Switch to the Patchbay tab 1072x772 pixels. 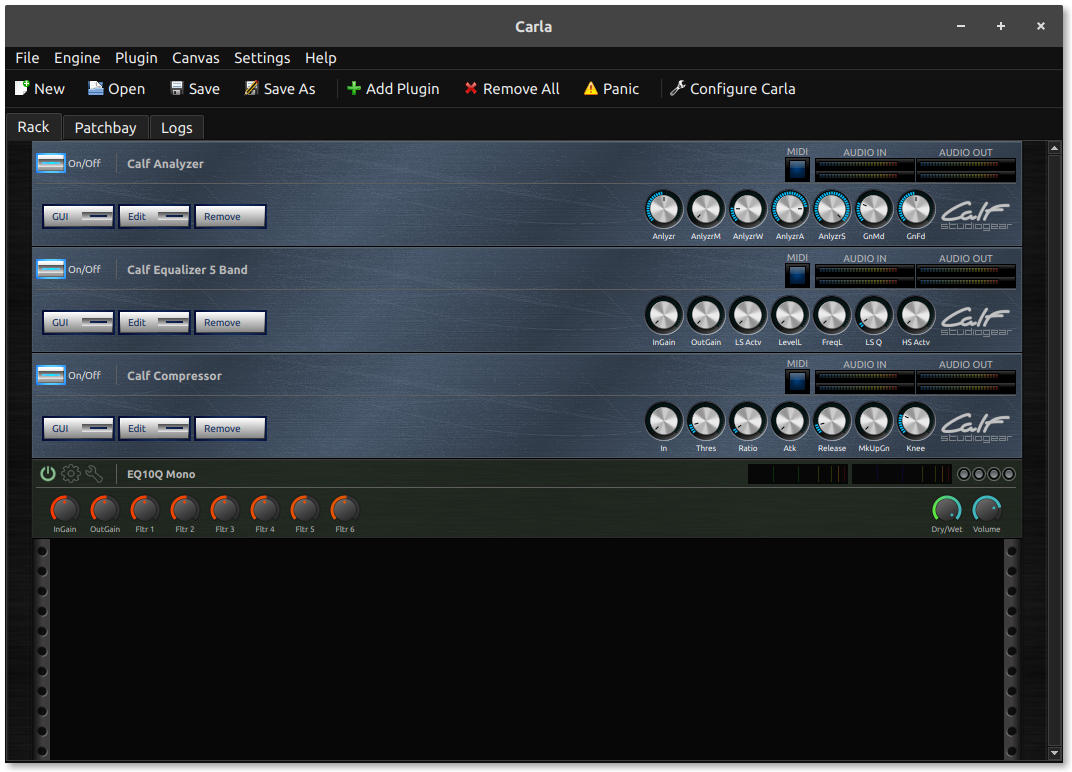tap(105, 128)
